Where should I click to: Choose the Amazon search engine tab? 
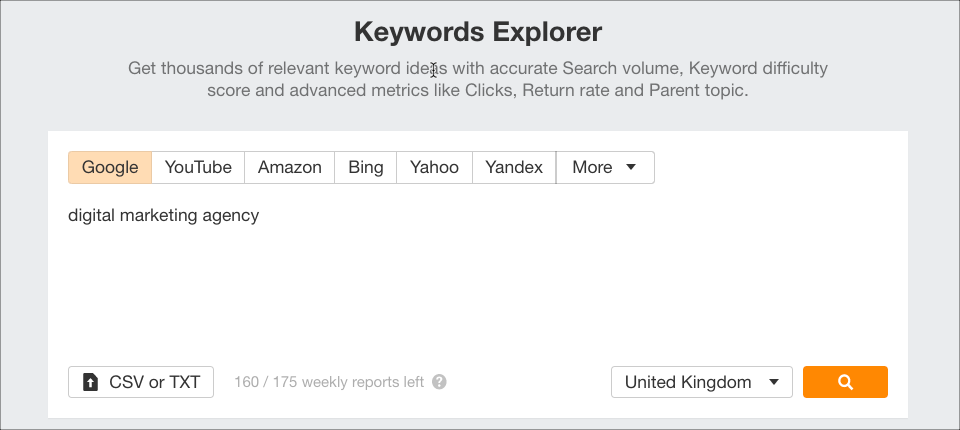[x=290, y=167]
